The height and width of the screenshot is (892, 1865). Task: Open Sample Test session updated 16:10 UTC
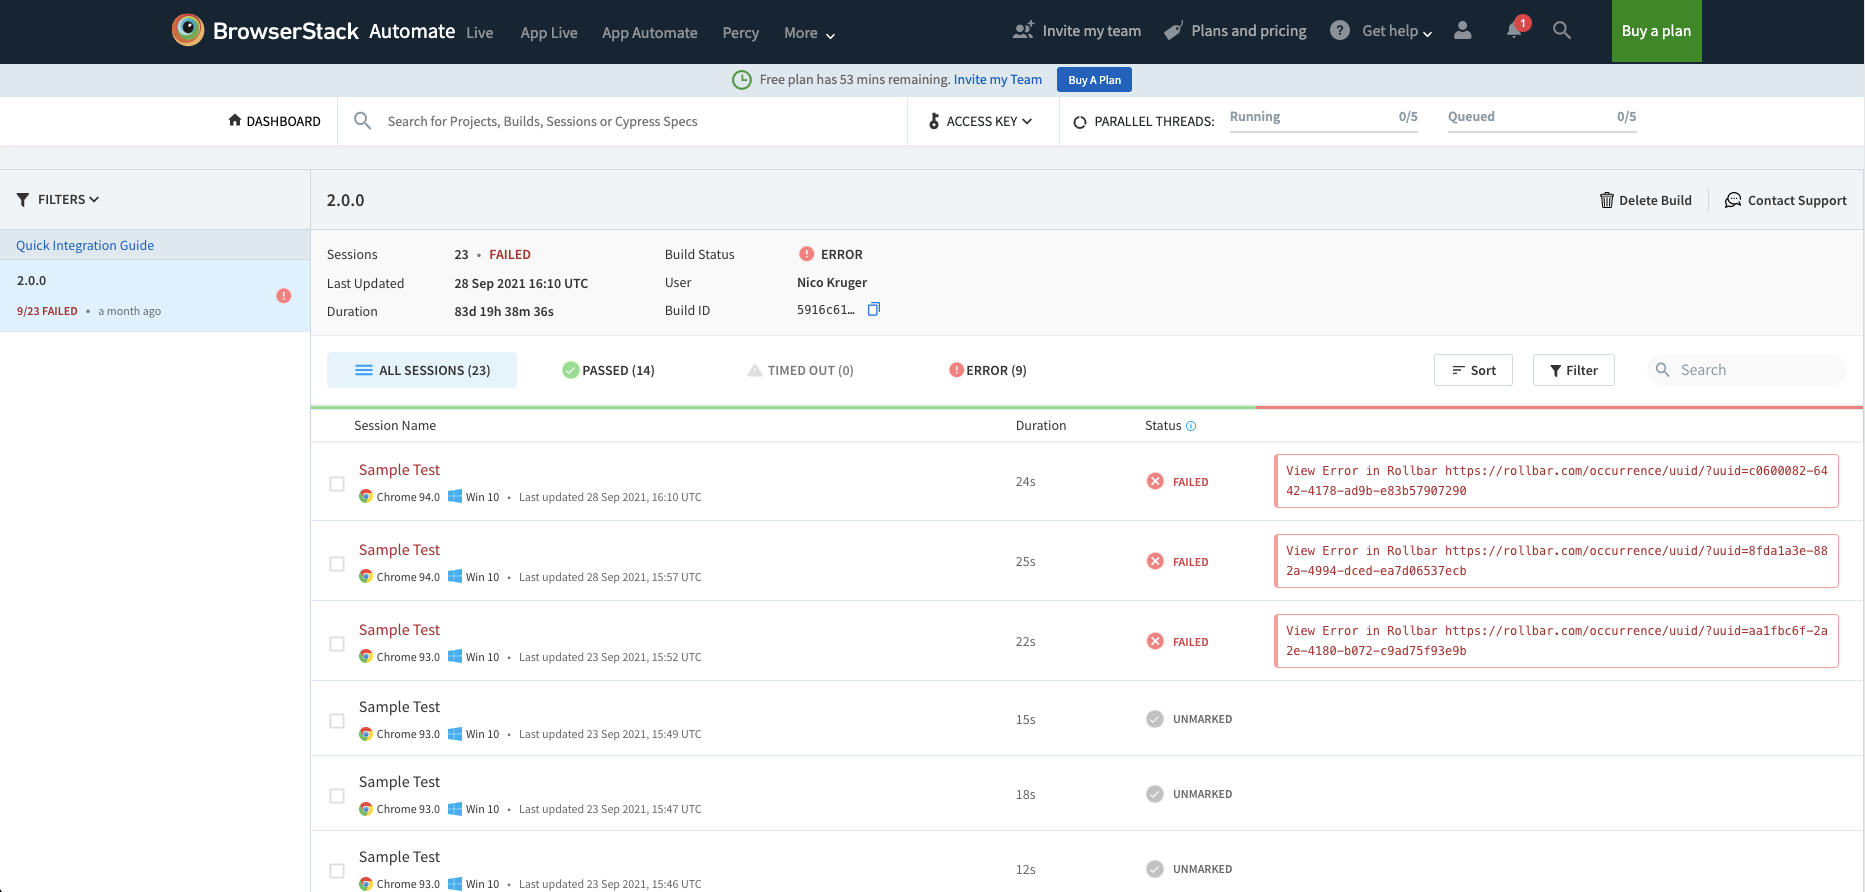399,470
